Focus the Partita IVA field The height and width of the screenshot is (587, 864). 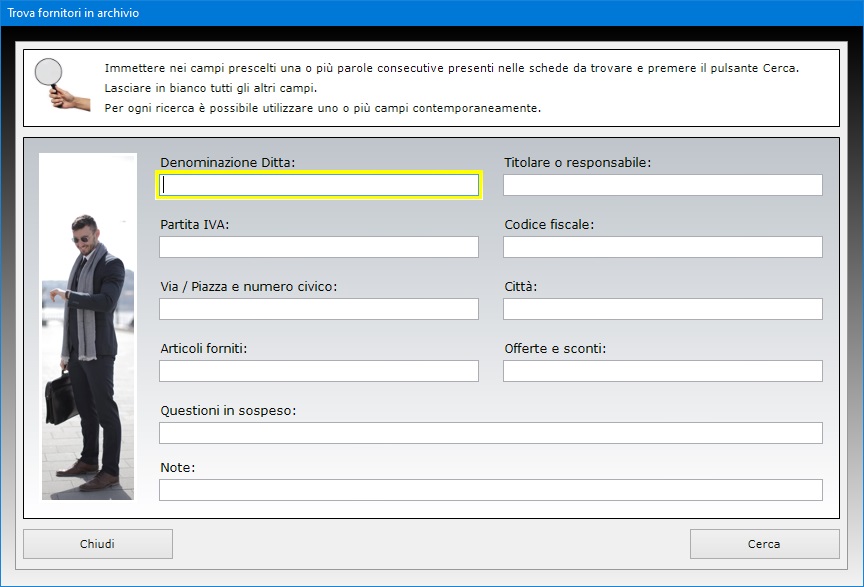click(319, 247)
